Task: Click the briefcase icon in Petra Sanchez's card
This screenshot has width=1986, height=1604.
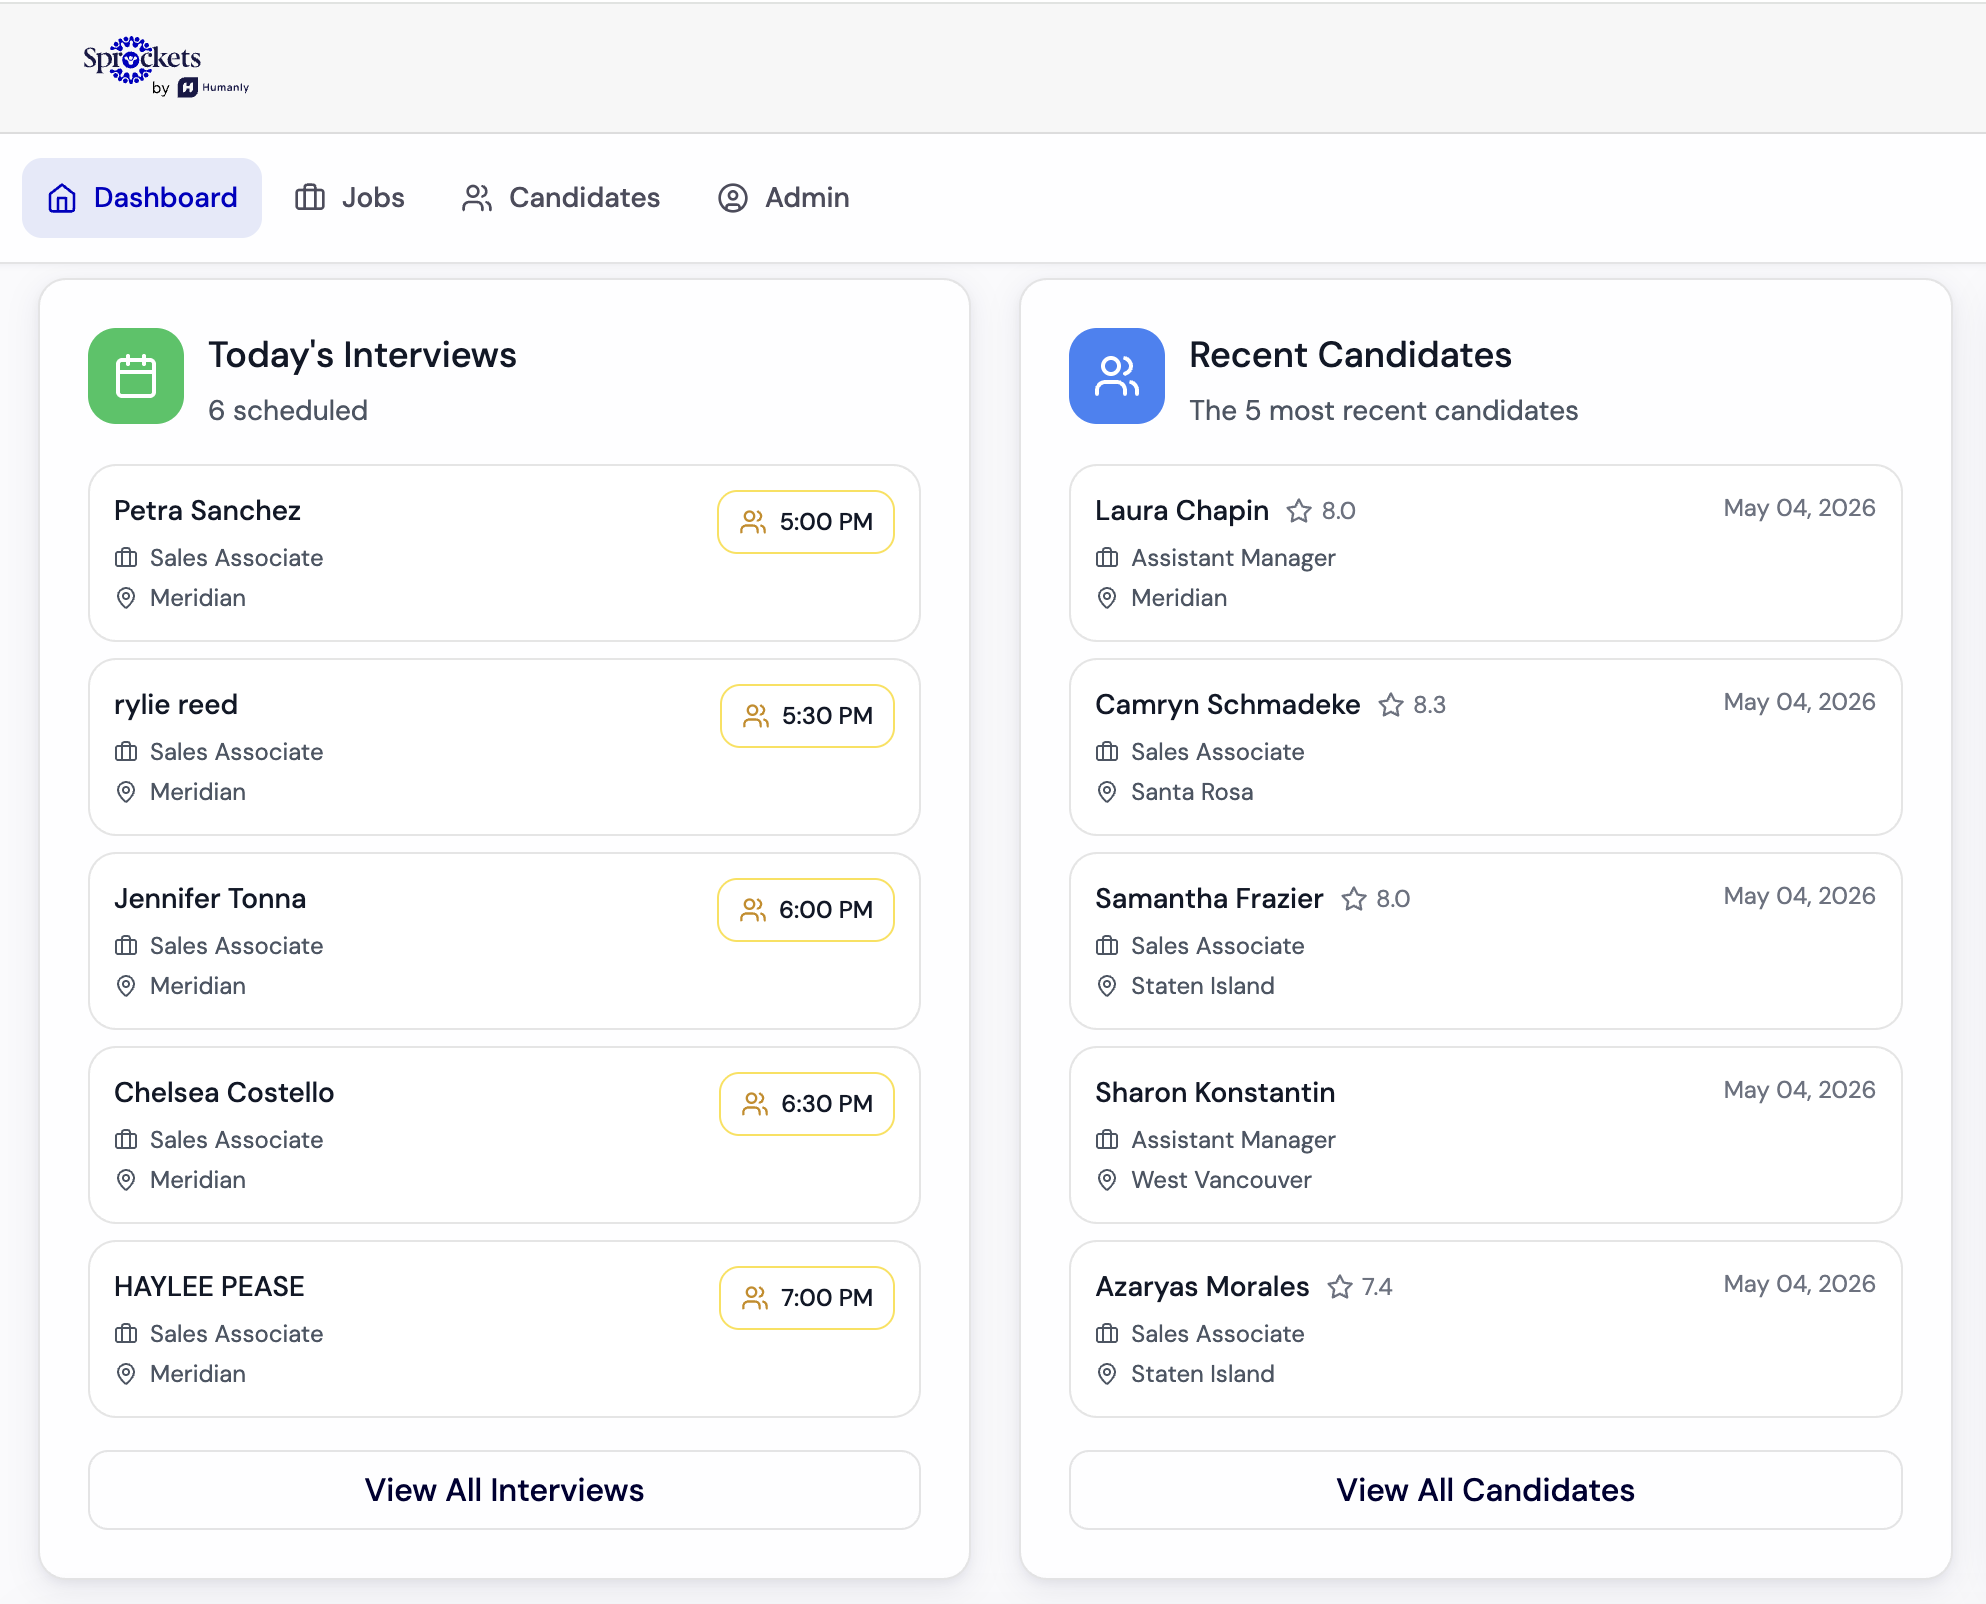Action: coord(126,558)
